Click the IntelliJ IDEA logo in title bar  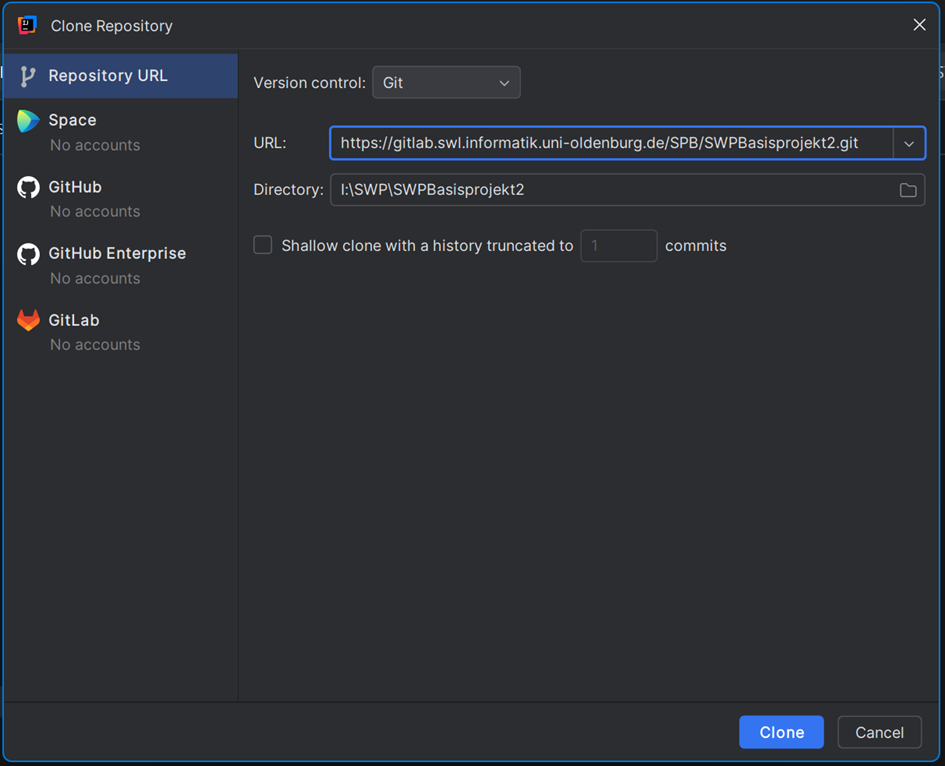tap(27, 25)
